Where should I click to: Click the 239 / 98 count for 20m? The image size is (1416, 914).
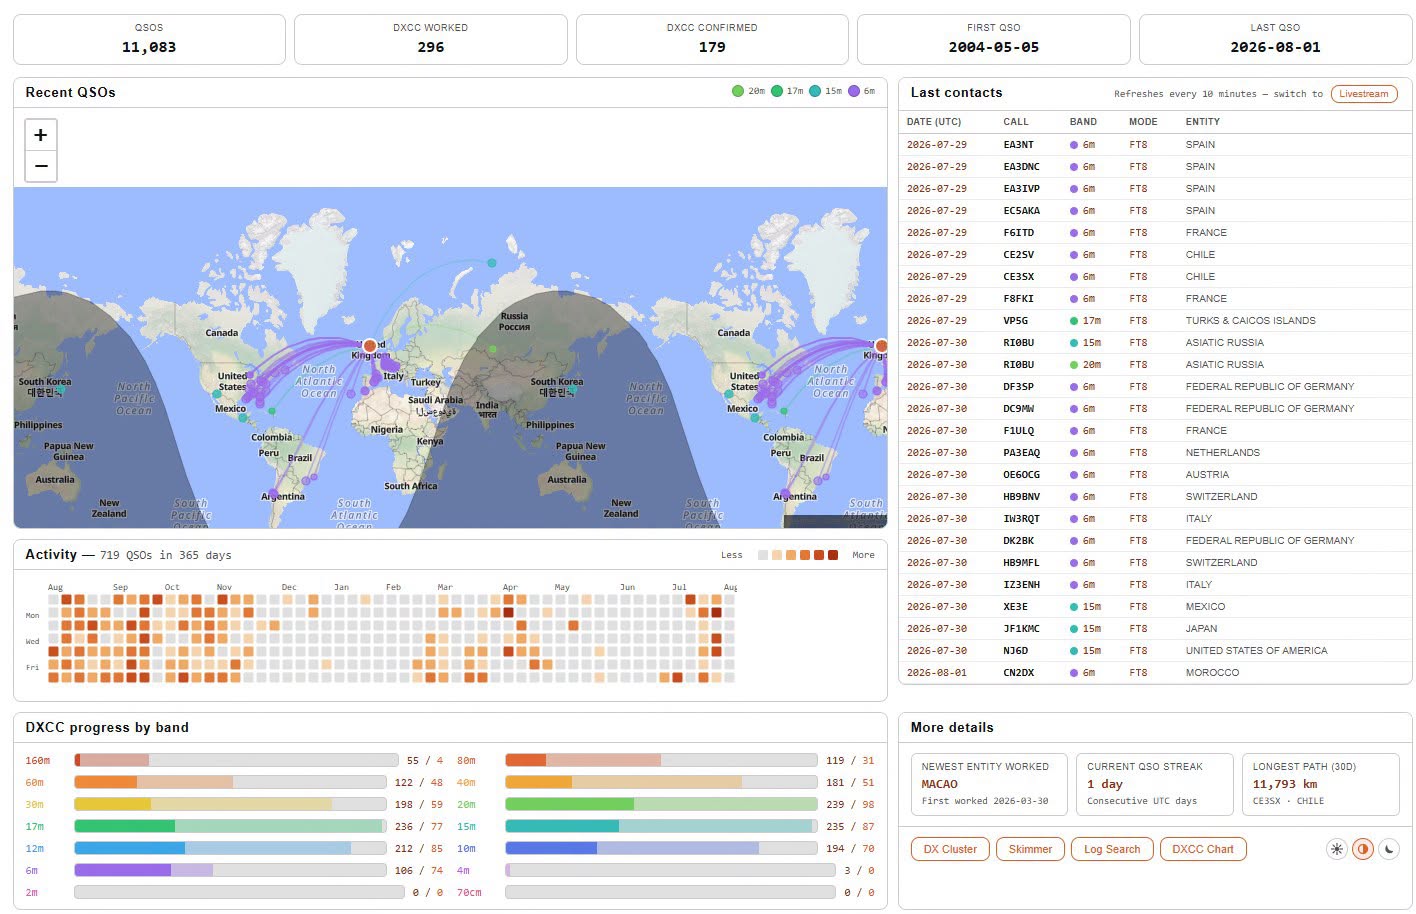850,805
